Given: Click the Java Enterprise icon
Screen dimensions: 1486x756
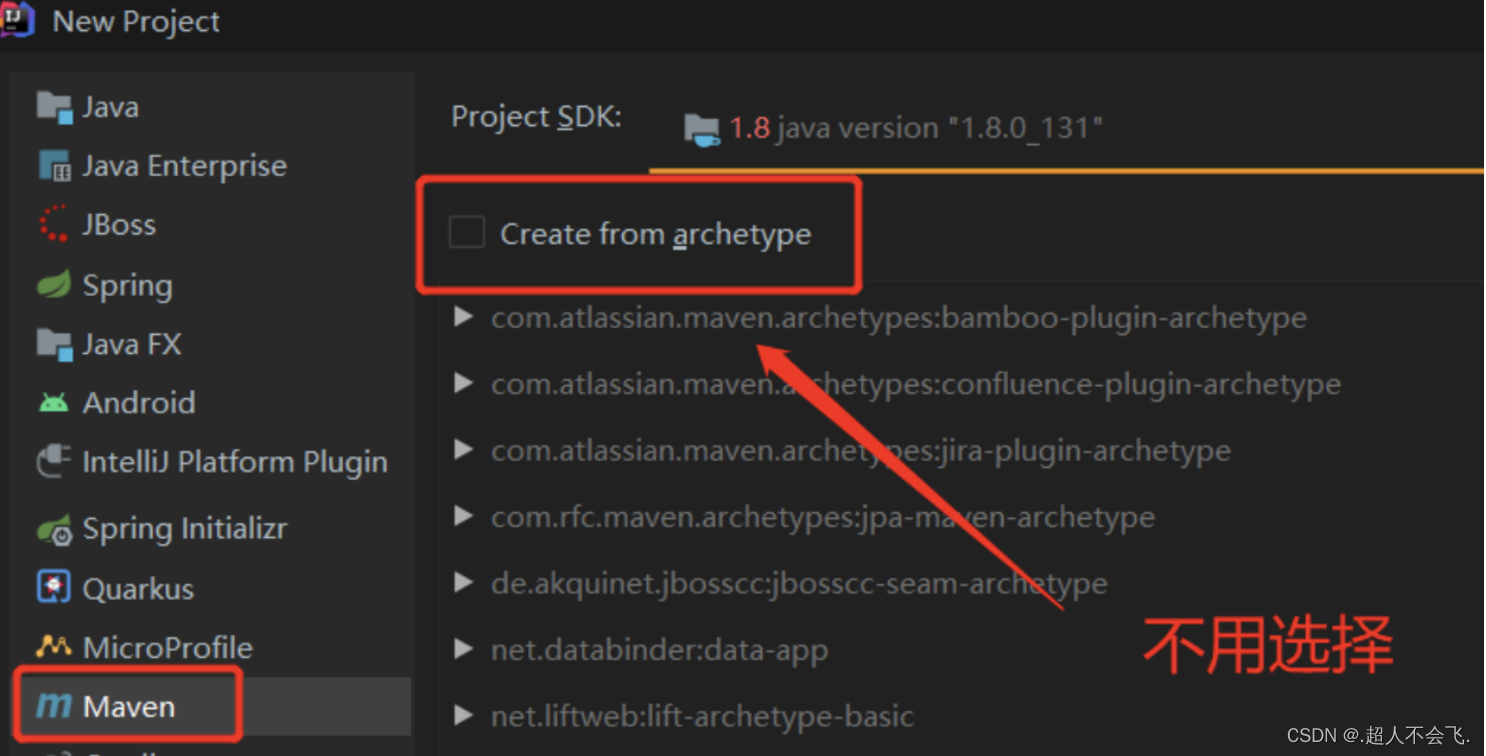Looking at the screenshot, I should pyautogui.click(x=54, y=166).
